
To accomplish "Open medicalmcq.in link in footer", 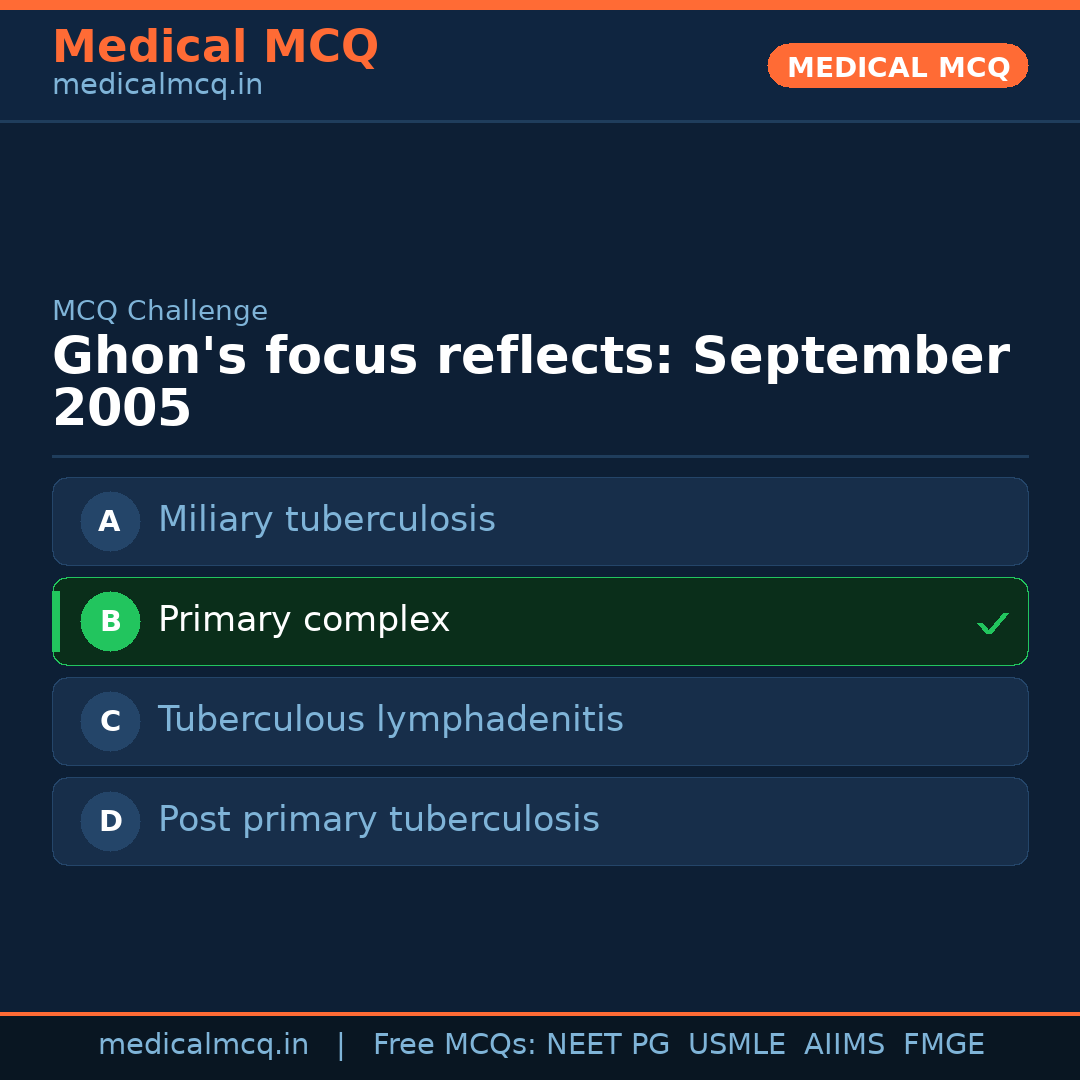I will (x=203, y=1045).
